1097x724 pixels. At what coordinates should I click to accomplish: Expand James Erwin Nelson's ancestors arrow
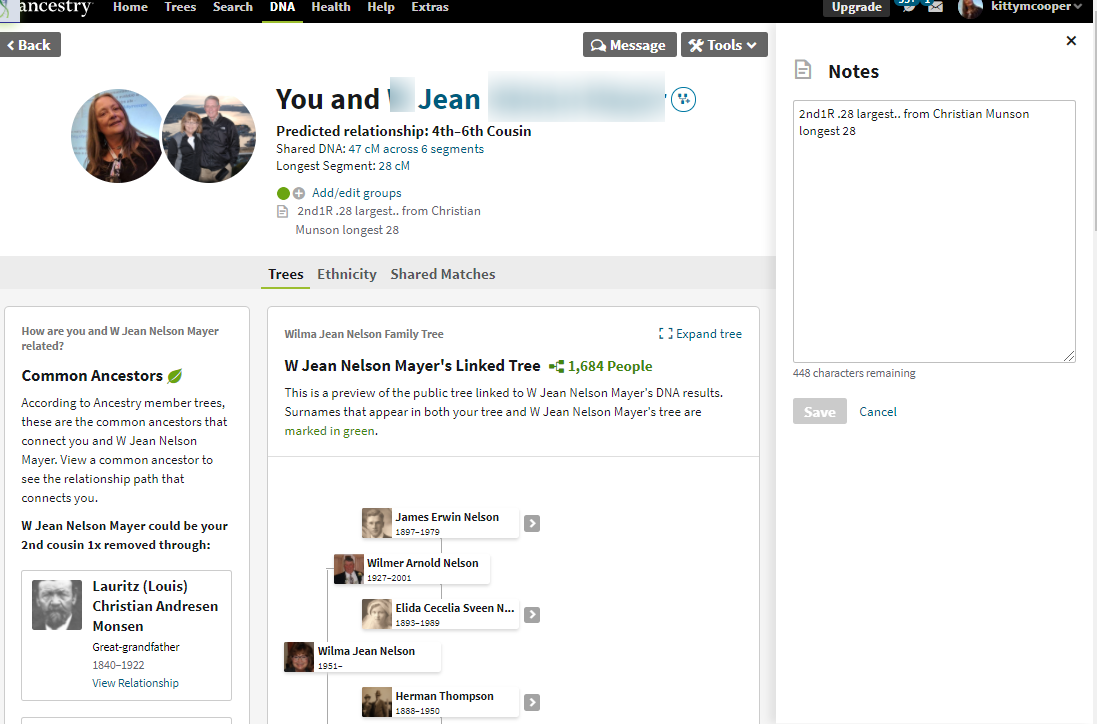532,523
